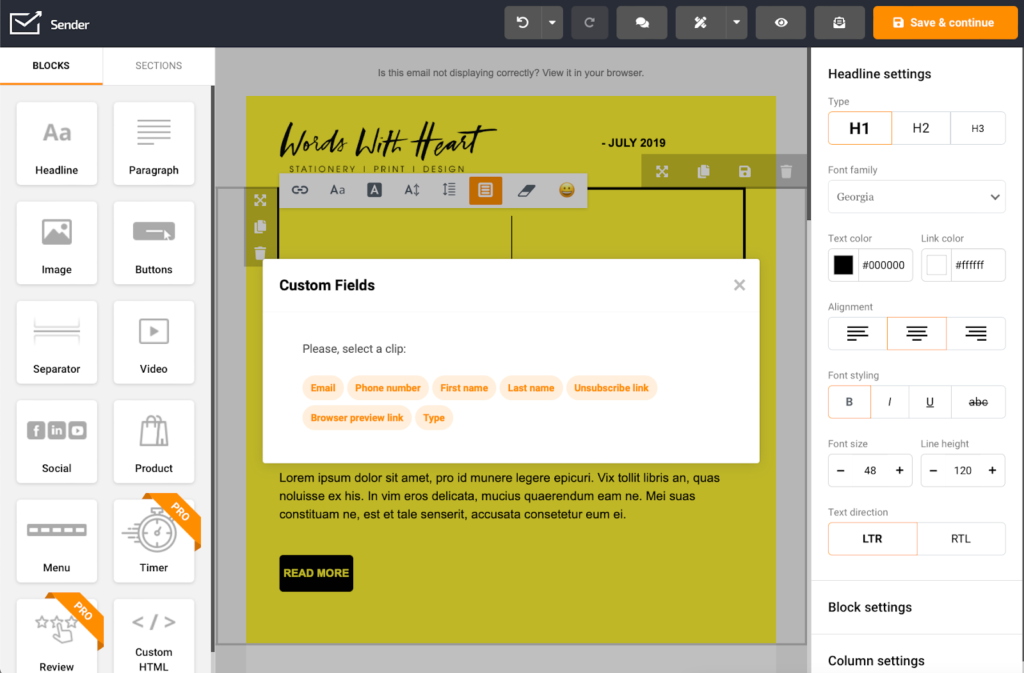
Task: Insert the Unsubscribe link custom field
Action: (611, 388)
